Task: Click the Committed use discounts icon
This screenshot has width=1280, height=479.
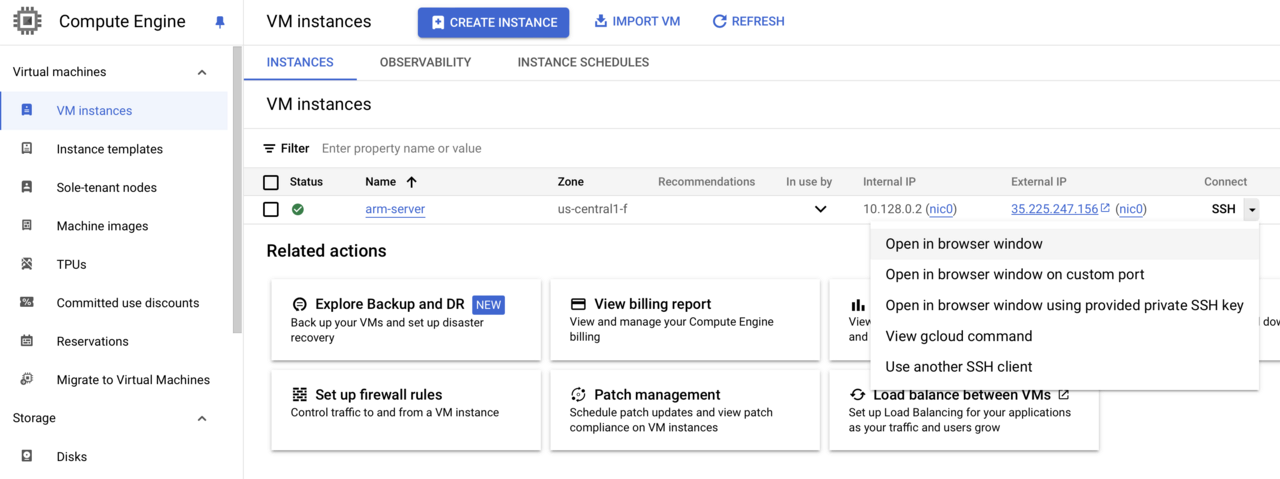Action: point(27,302)
